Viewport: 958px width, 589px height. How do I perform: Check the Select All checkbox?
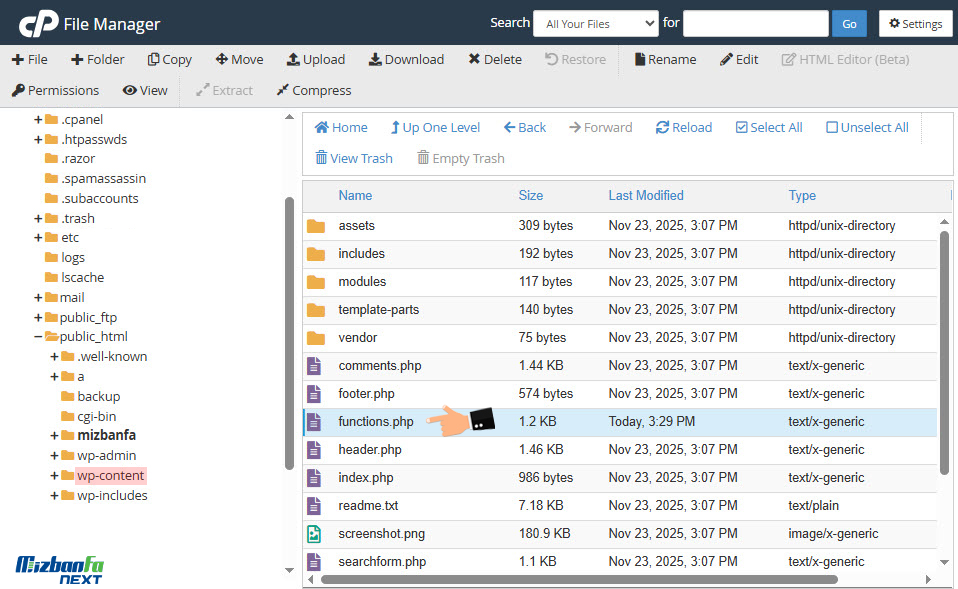(741, 128)
